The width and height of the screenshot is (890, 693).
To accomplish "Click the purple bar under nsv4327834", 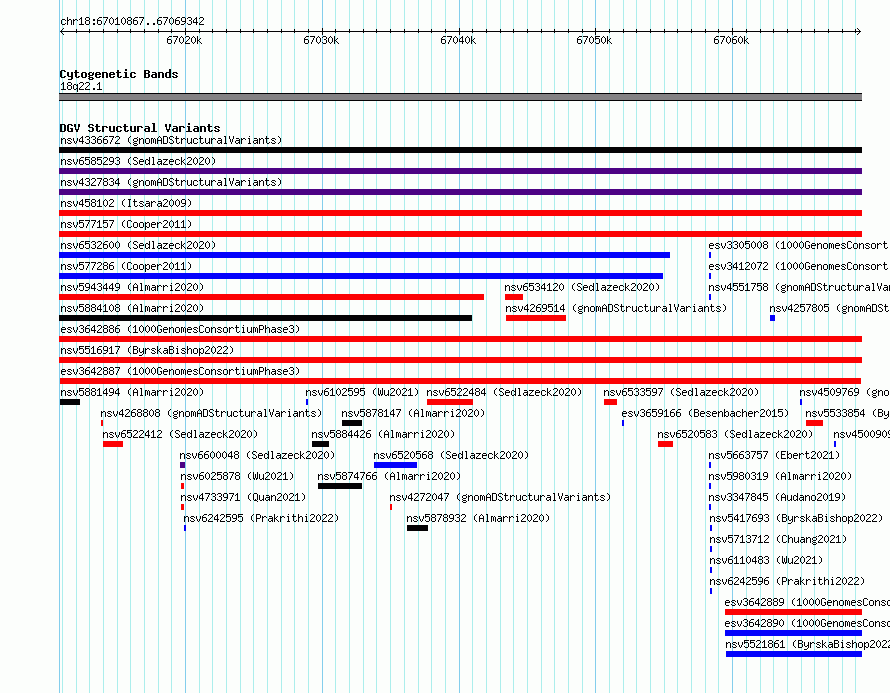I will (x=460, y=192).
